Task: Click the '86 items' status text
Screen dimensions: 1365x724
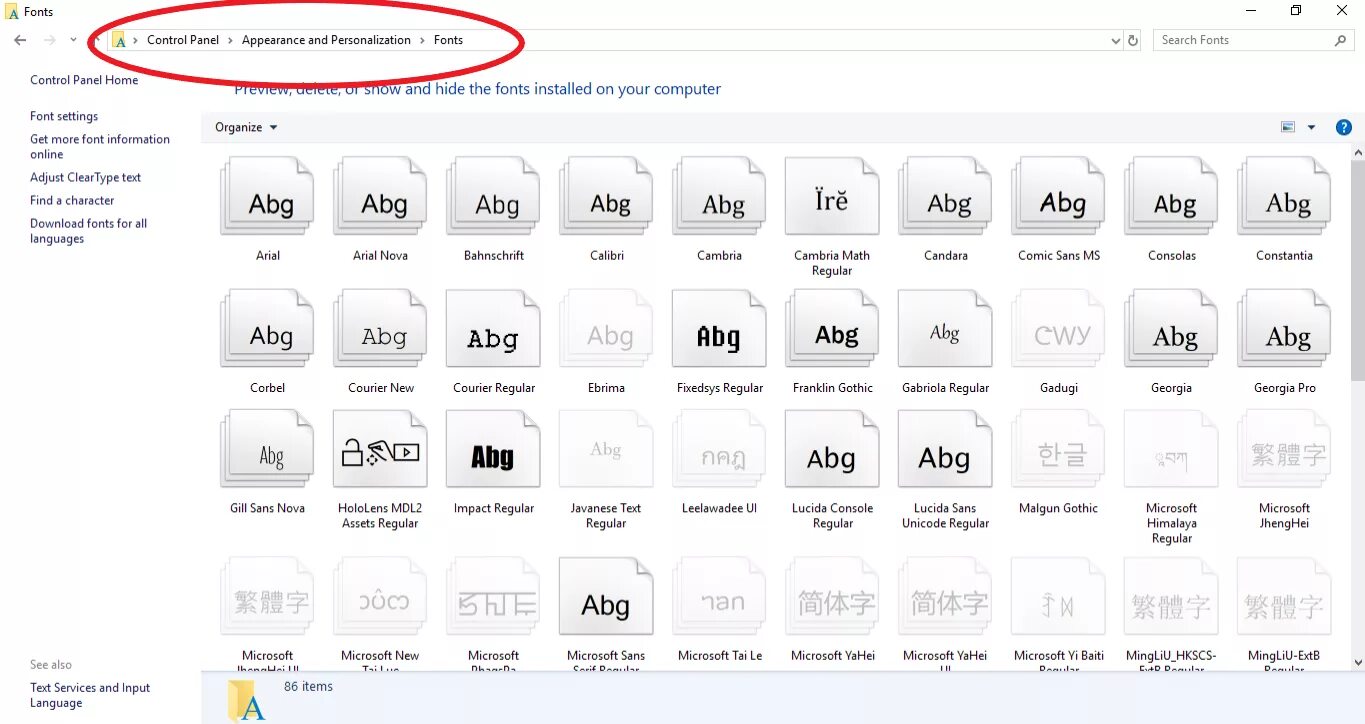Action: pyautogui.click(x=308, y=686)
